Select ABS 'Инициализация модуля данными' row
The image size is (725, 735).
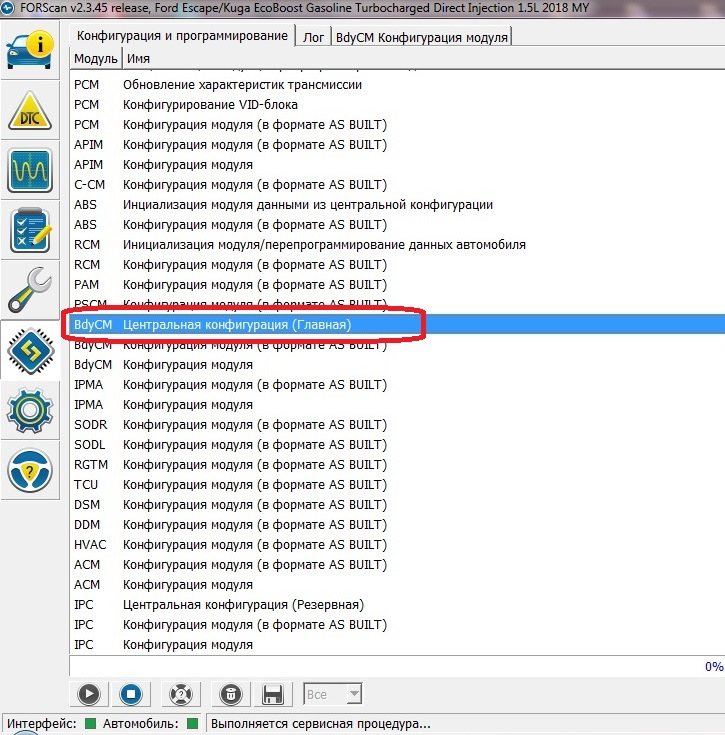click(397, 205)
